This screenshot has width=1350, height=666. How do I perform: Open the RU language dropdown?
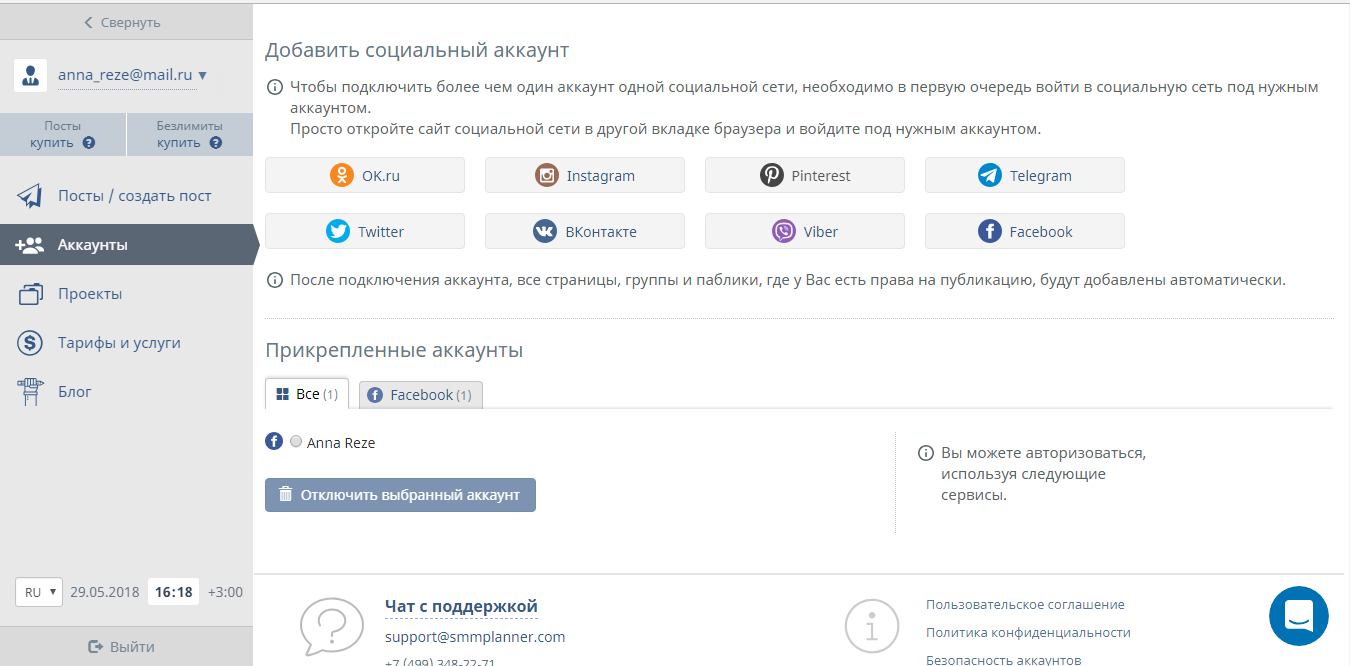click(x=38, y=591)
